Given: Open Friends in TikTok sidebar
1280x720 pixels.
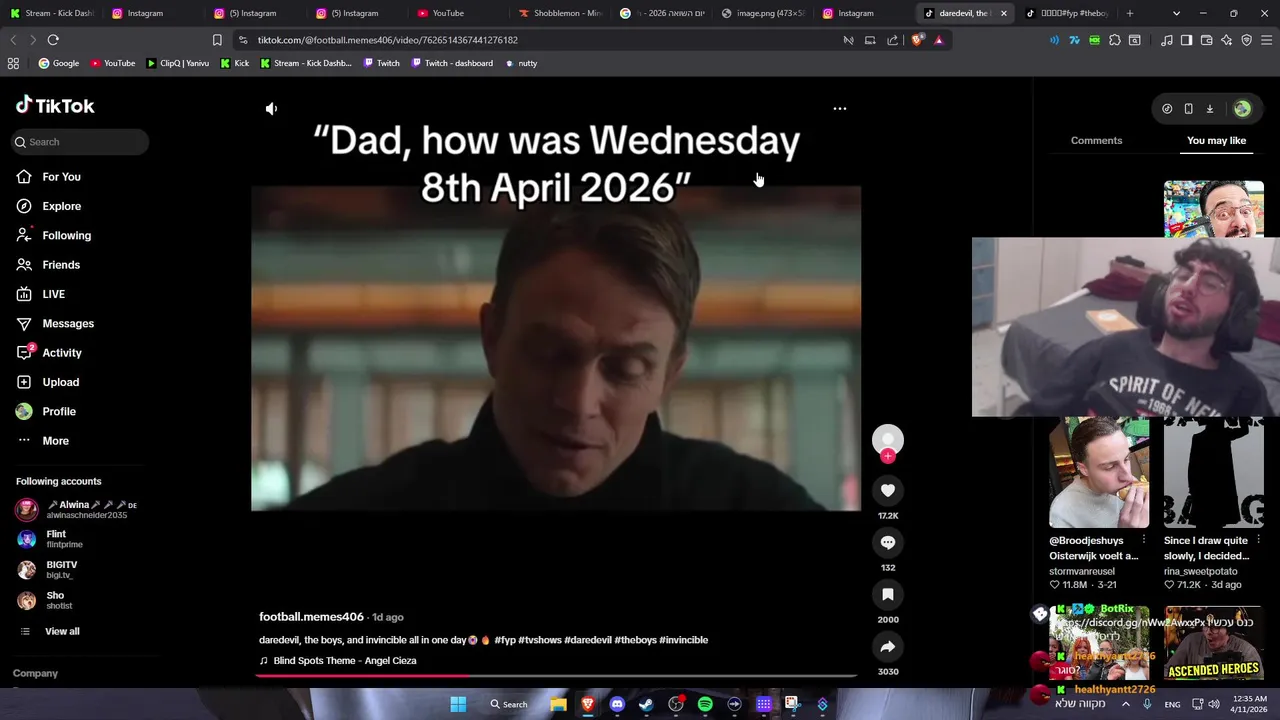Looking at the screenshot, I should [x=61, y=265].
